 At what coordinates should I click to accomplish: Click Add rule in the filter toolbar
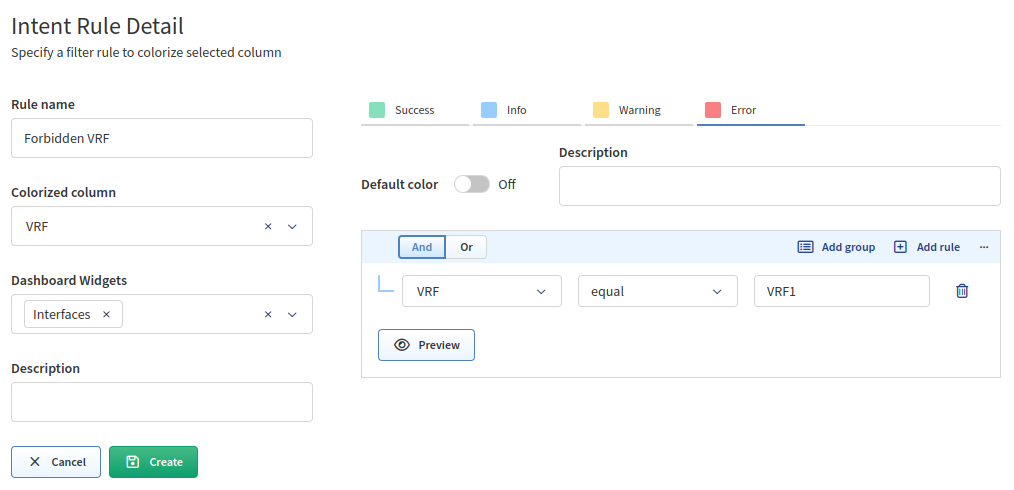(x=927, y=247)
